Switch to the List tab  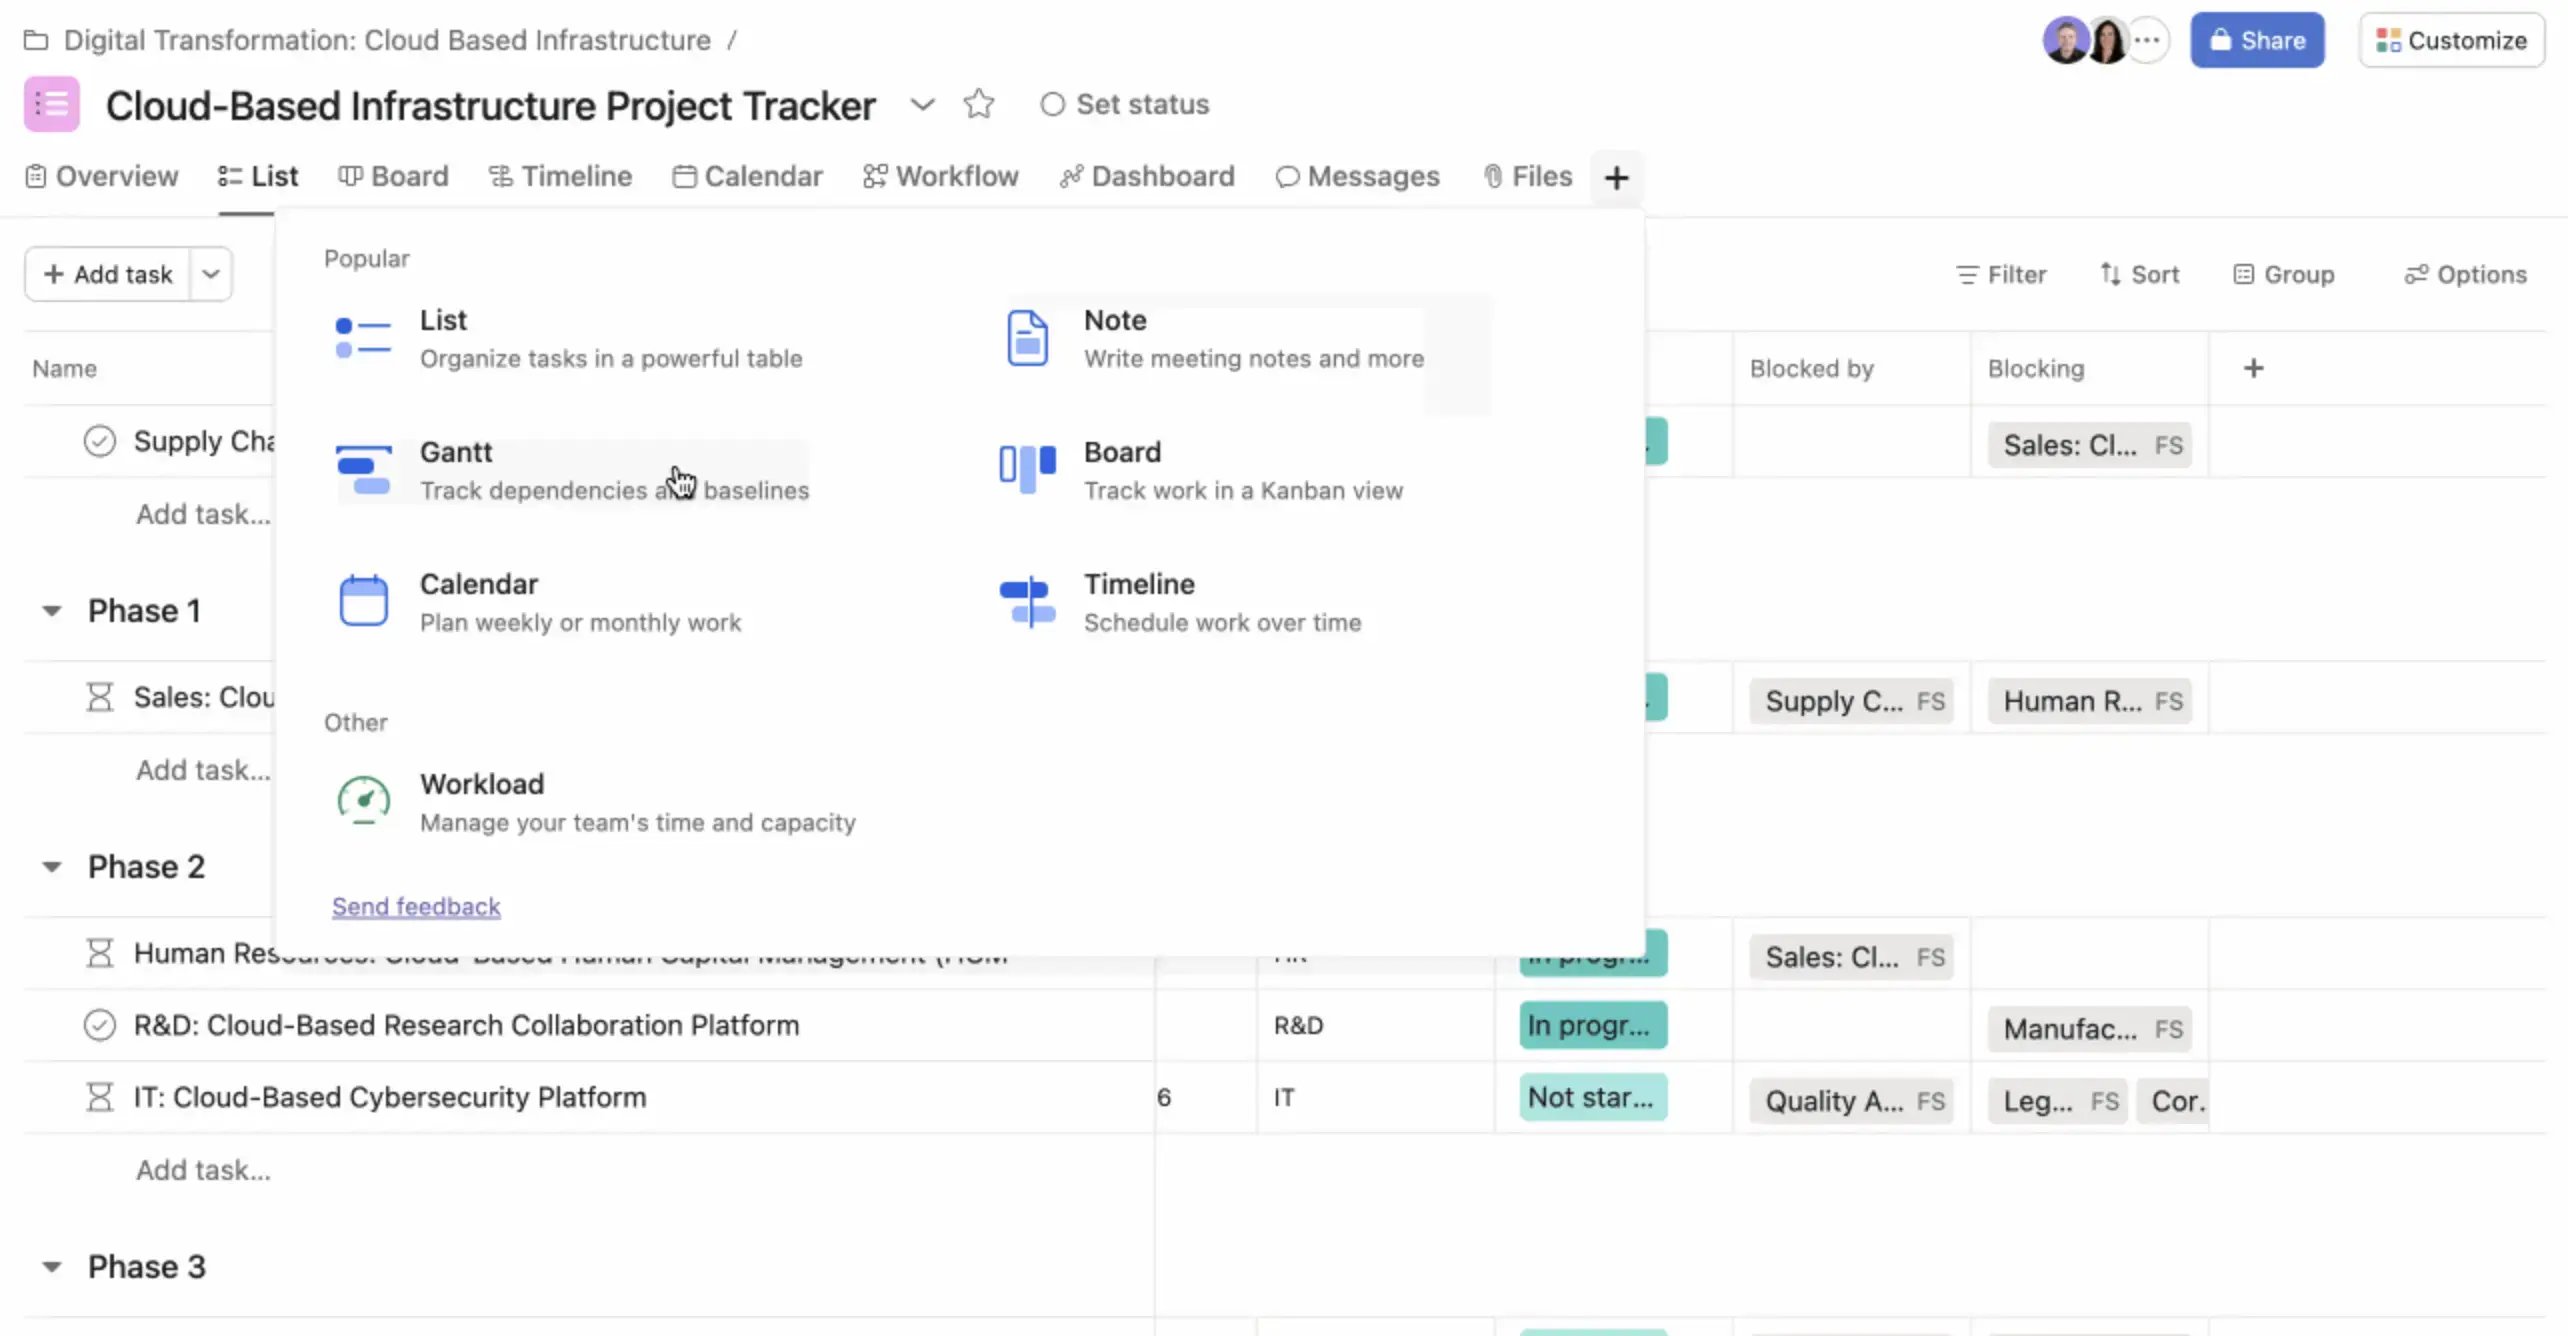coord(258,176)
